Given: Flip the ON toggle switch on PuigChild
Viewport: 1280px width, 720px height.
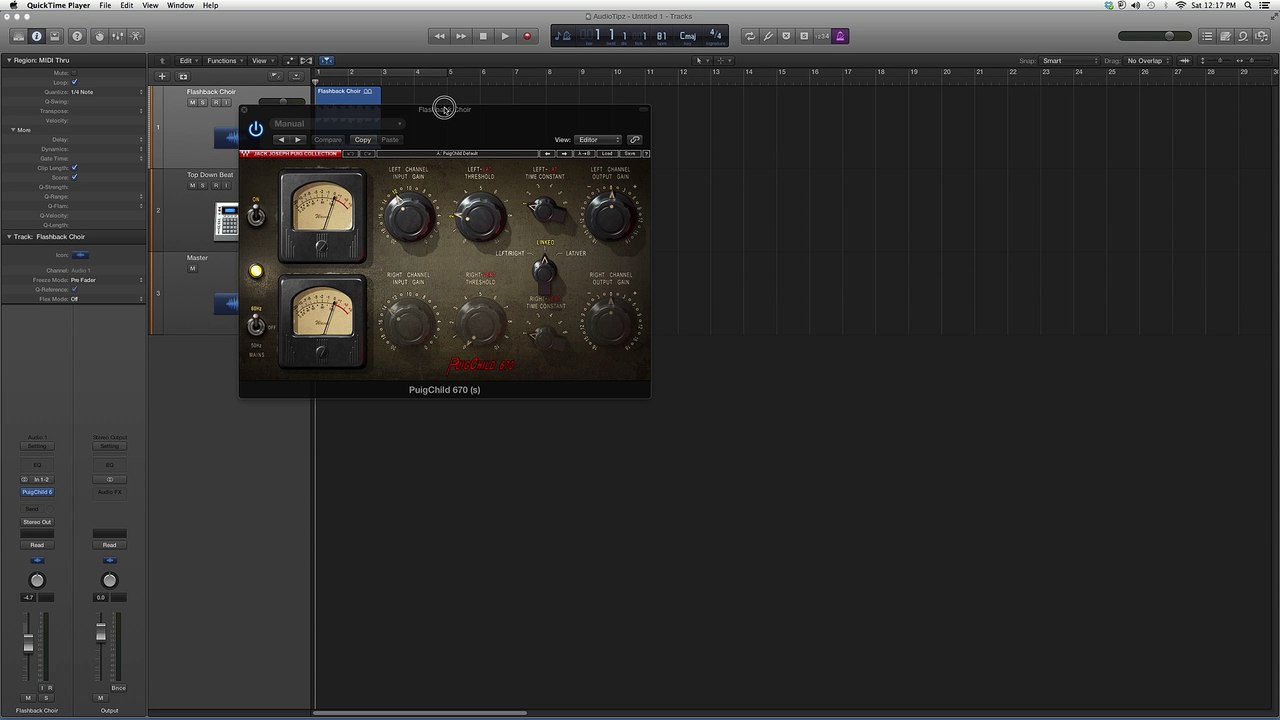Looking at the screenshot, I should (256, 216).
